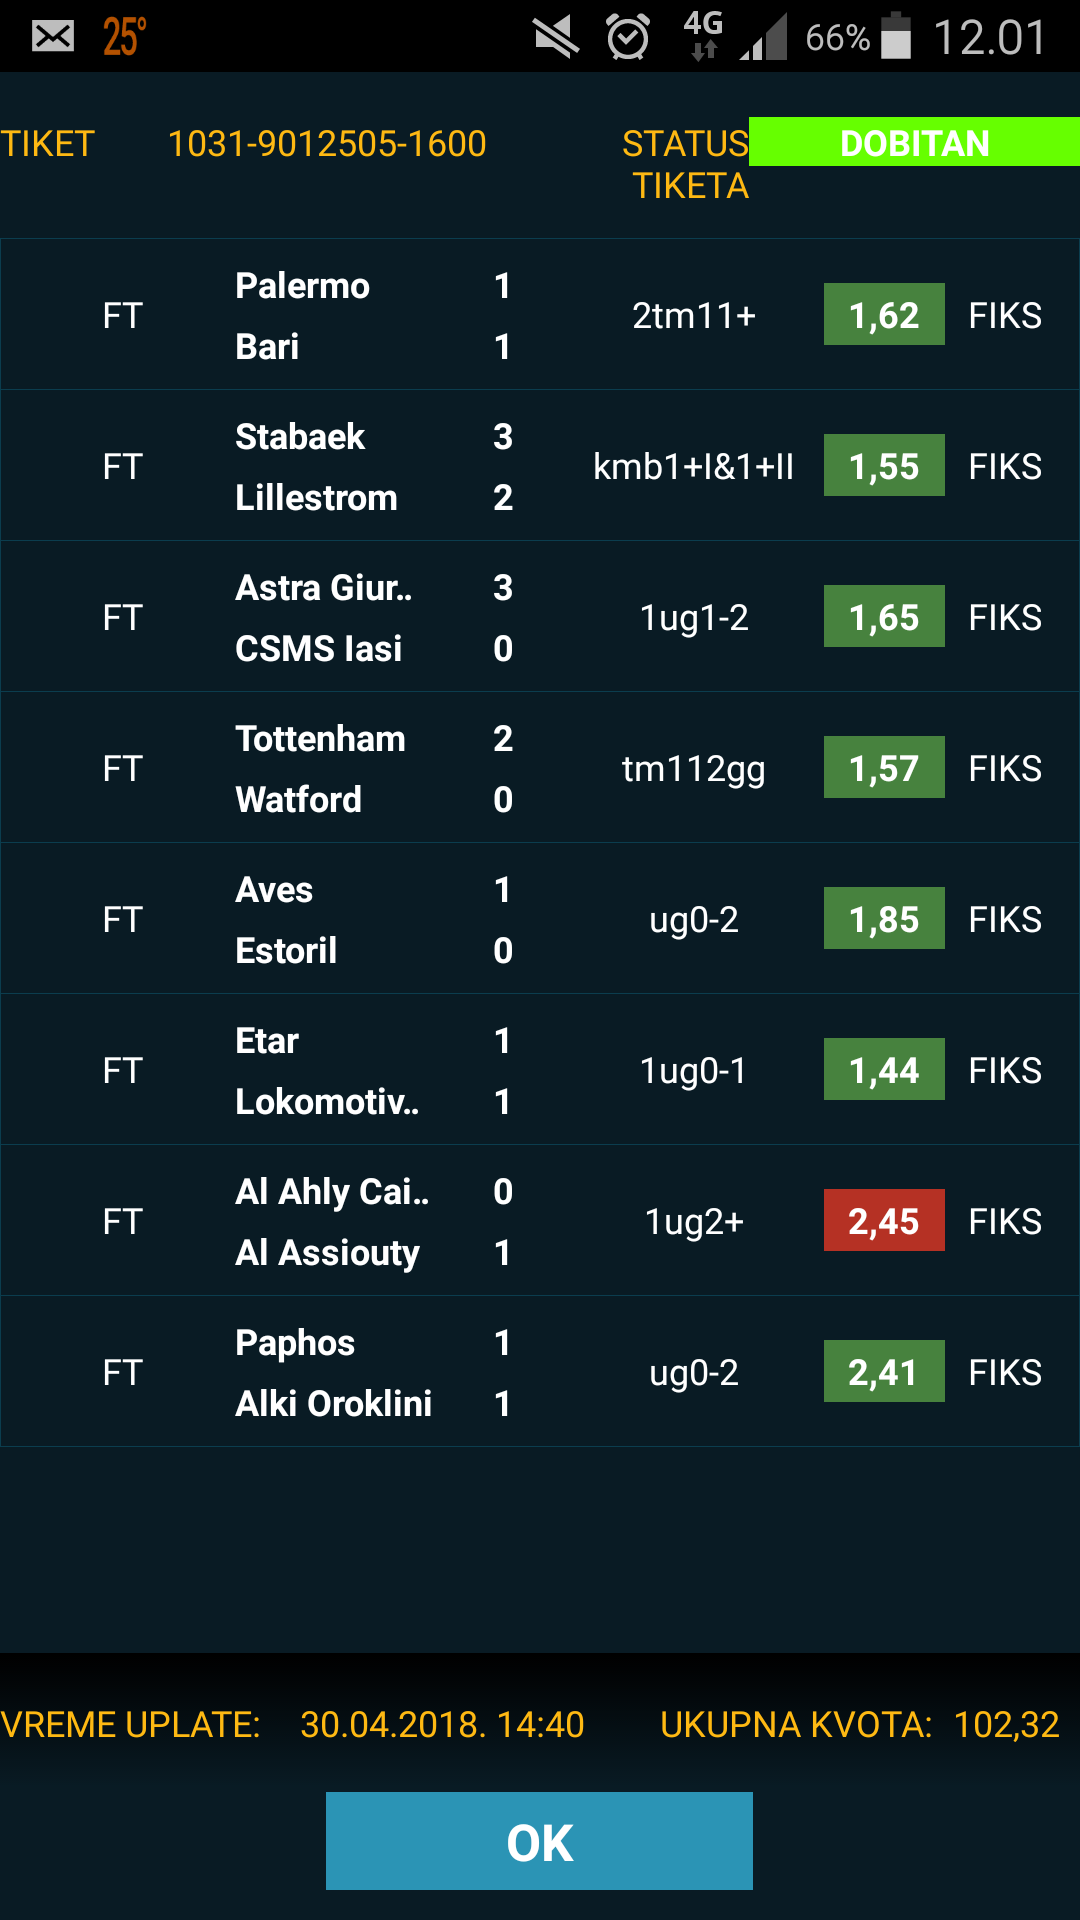Select the 2,41 odds for Paphos match
The image size is (1080, 1920).
tap(884, 1371)
